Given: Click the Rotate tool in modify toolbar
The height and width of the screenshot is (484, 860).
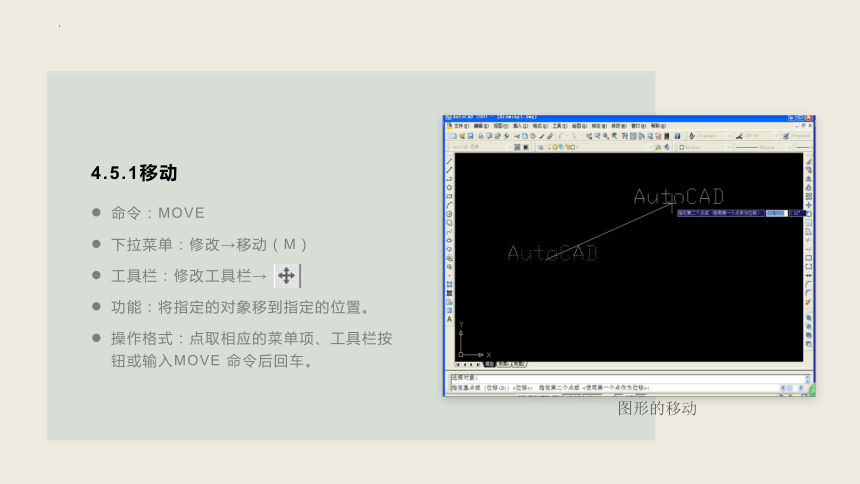Looking at the screenshot, I should click(808, 213).
